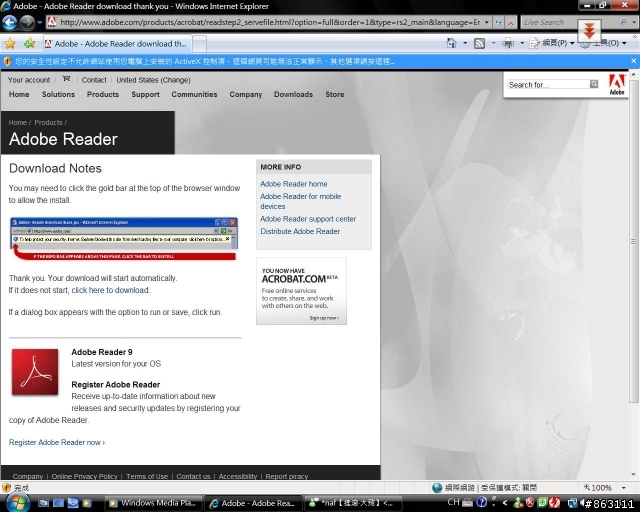The height and width of the screenshot is (512, 640).
Task: Click the Adobe site Search for field
Action: click(x=548, y=85)
